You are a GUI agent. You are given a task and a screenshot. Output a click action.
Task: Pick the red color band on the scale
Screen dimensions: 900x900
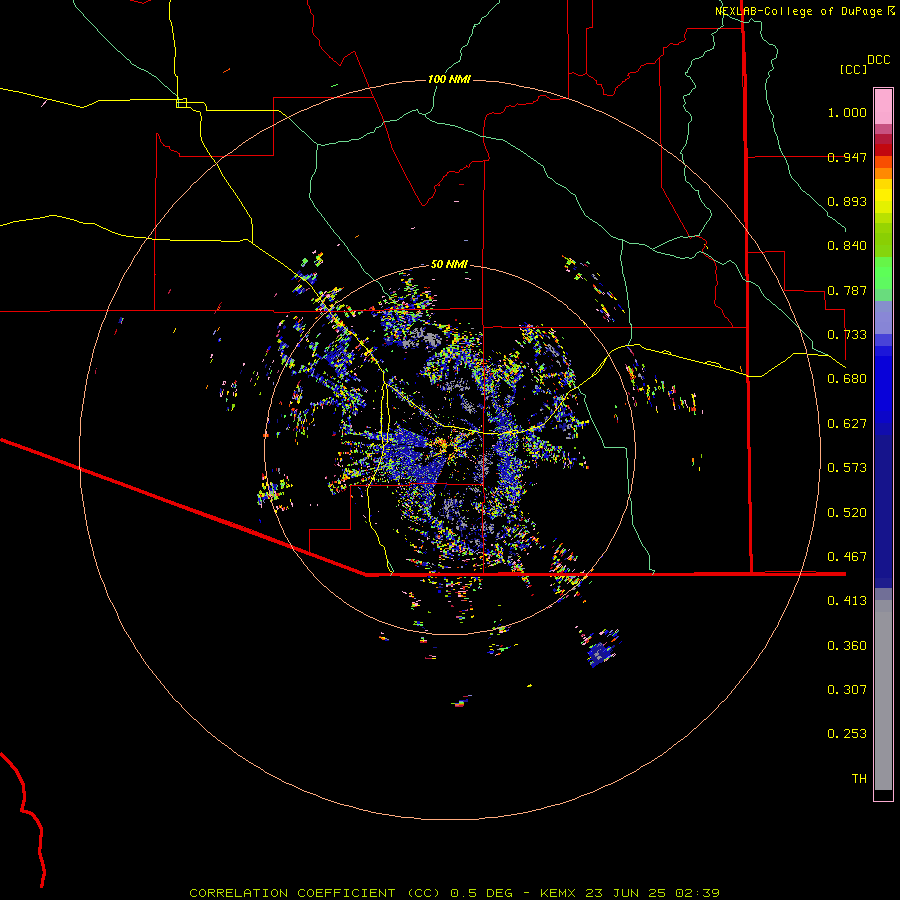[883, 149]
